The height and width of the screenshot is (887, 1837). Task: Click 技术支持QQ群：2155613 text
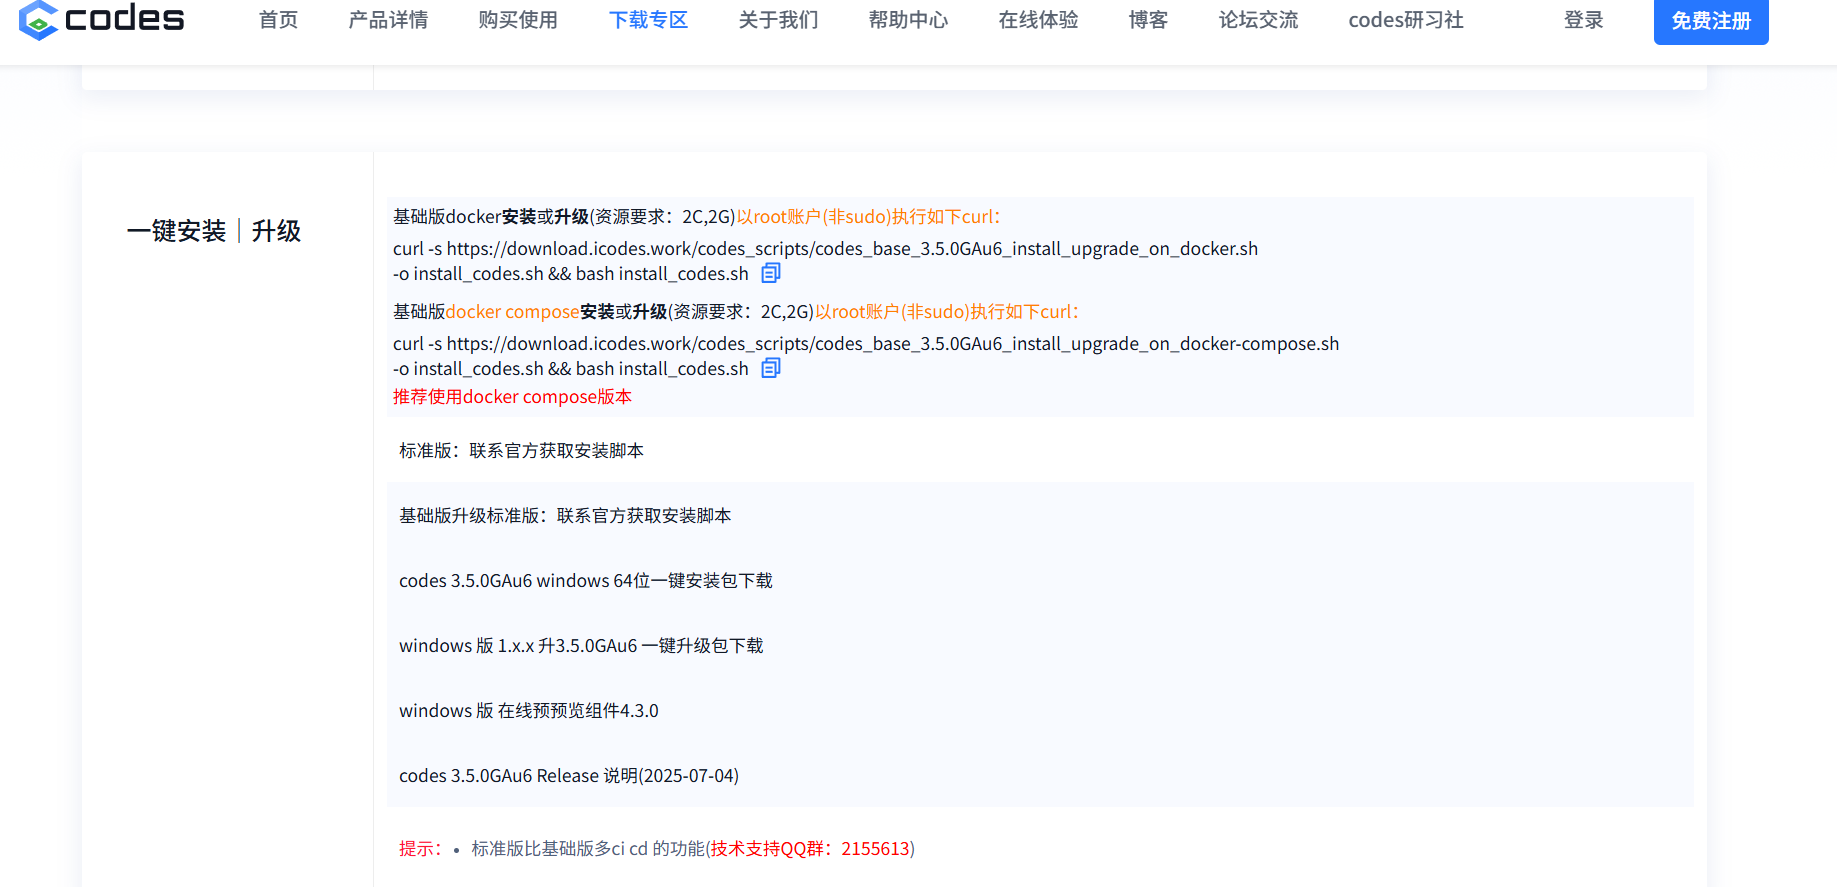[x=811, y=849]
